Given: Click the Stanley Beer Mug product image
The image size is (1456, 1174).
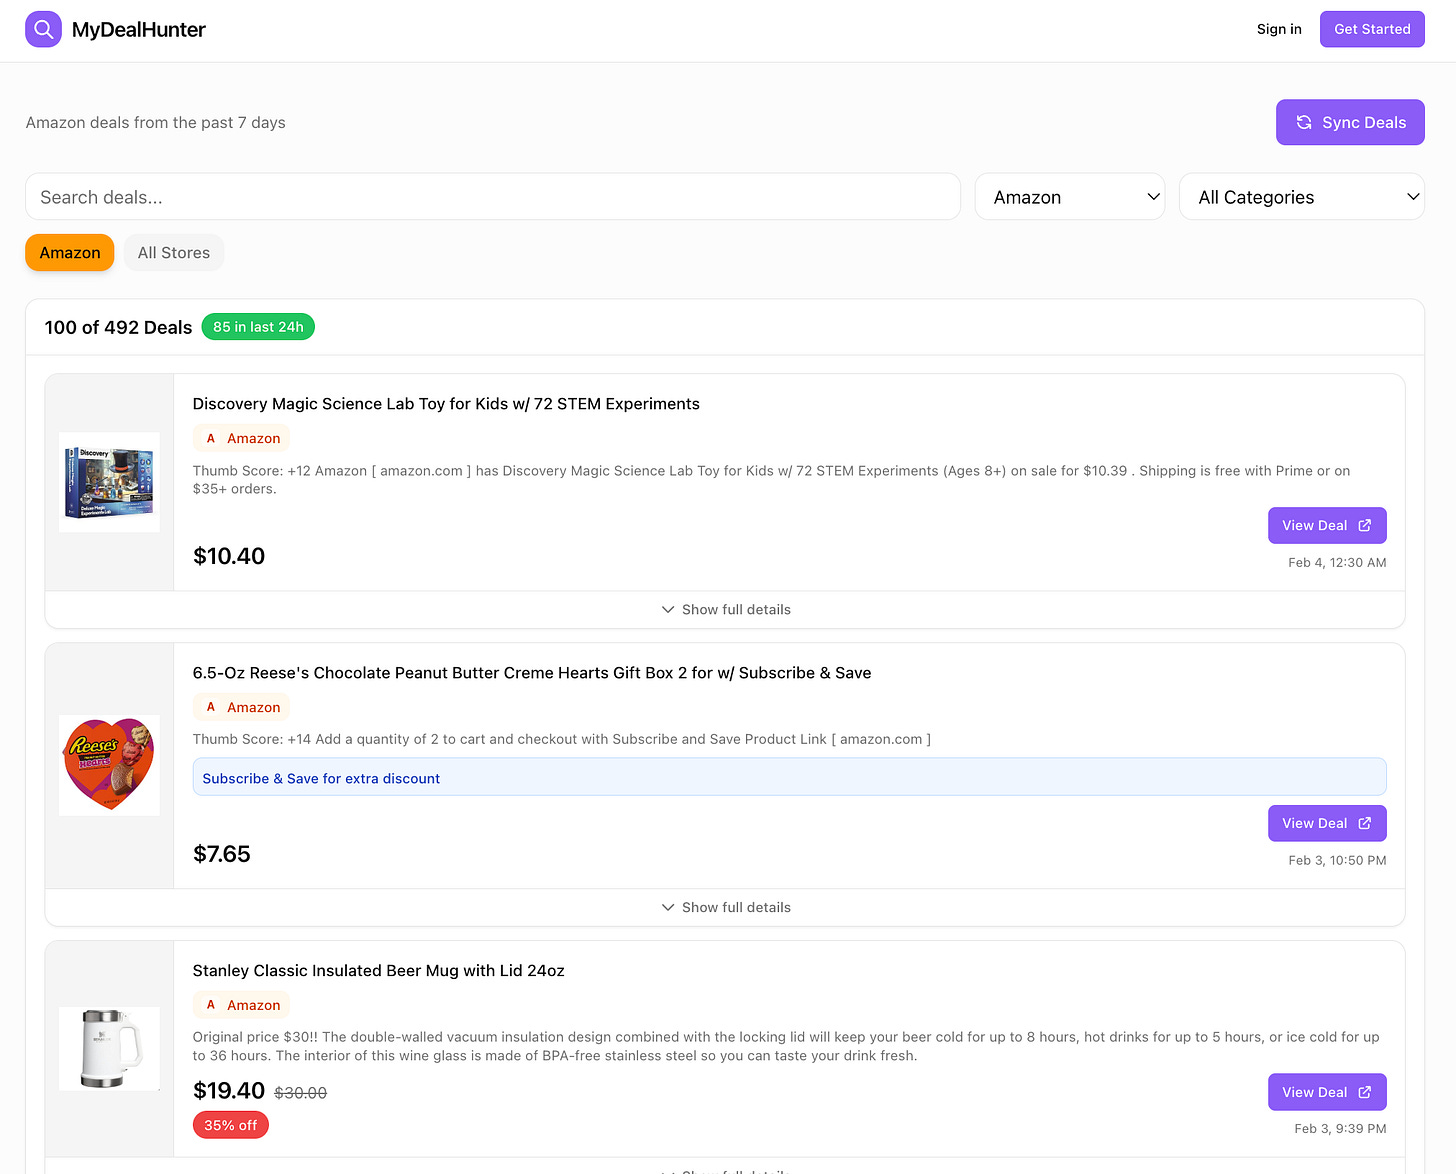Looking at the screenshot, I should [109, 1048].
